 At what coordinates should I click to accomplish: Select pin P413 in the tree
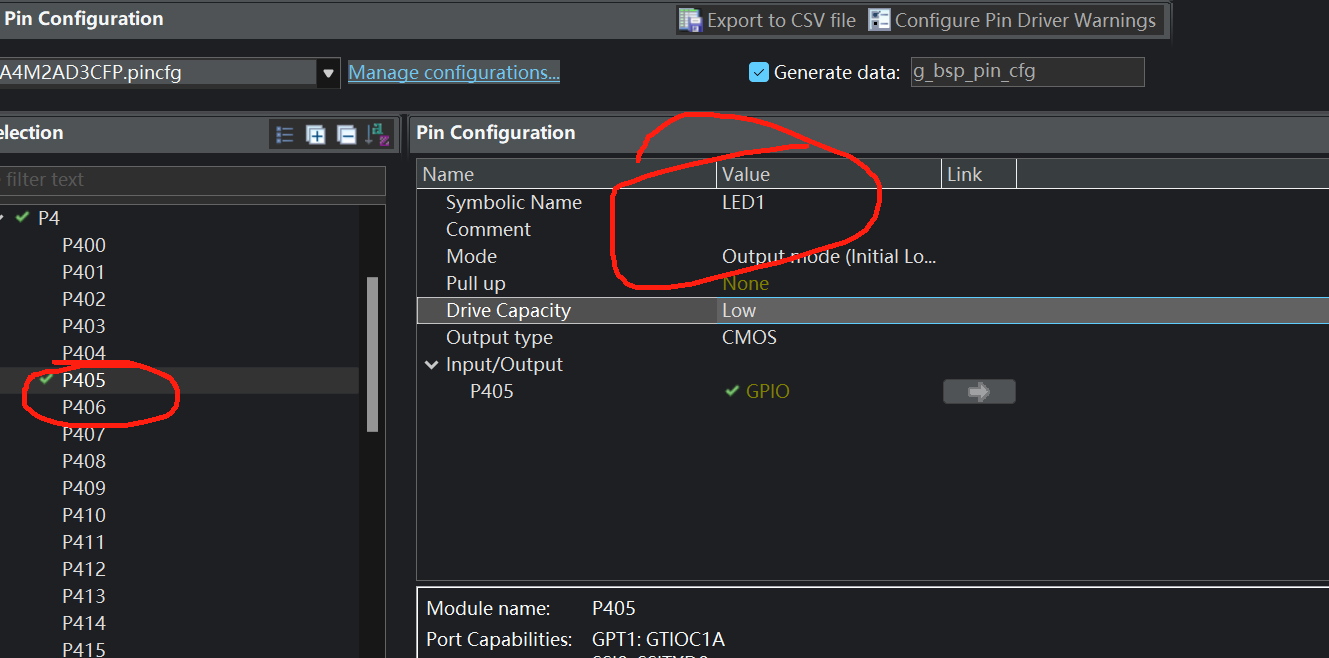(x=84, y=596)
